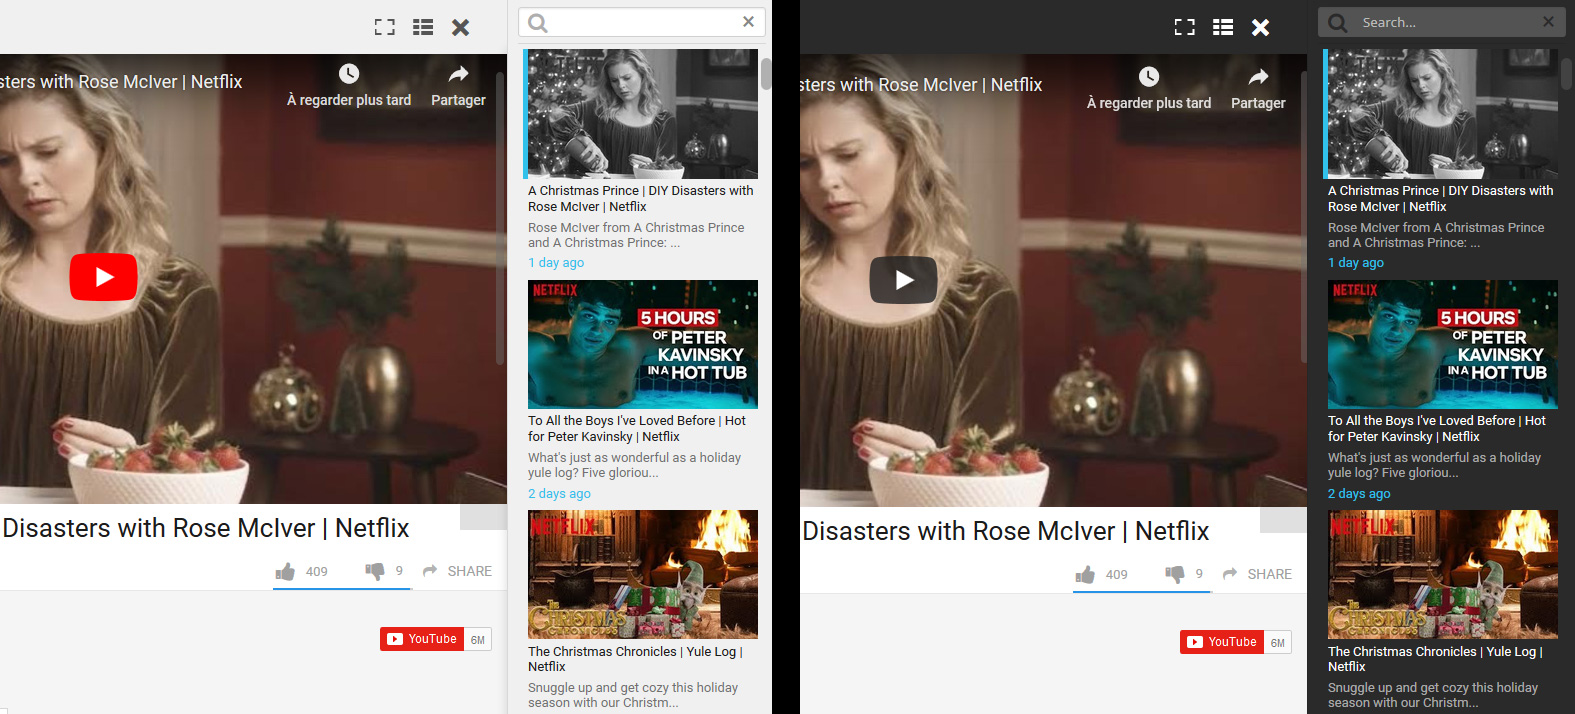Click '1 day ago' text in dark sidebar
Image resolution: width=1575 pixels, height=714 pixels.
pyautogui.click(x=1356, y=263)
